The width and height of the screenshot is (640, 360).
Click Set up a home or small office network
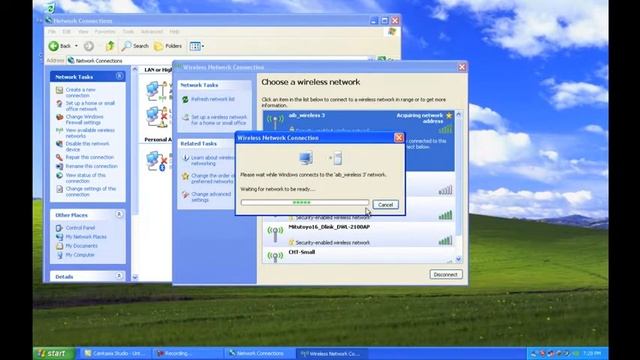coord(90,106)
